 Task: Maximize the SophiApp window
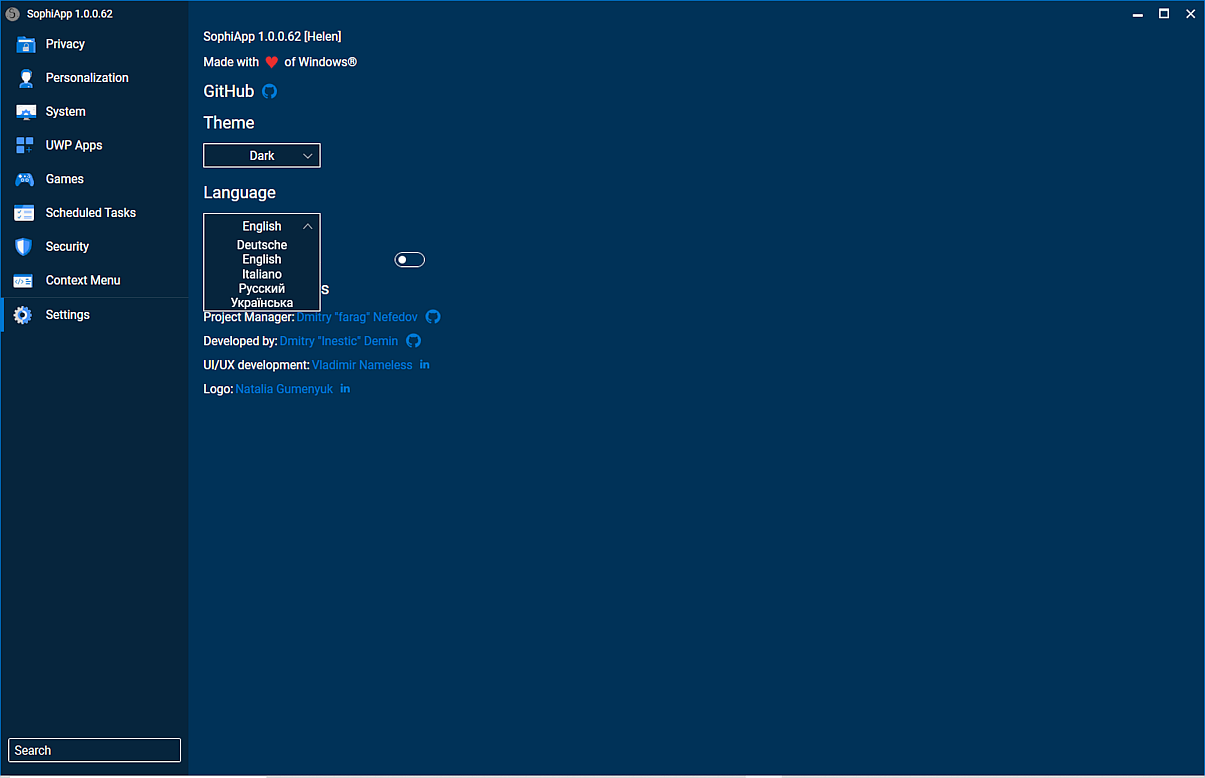click(1164, 14)
